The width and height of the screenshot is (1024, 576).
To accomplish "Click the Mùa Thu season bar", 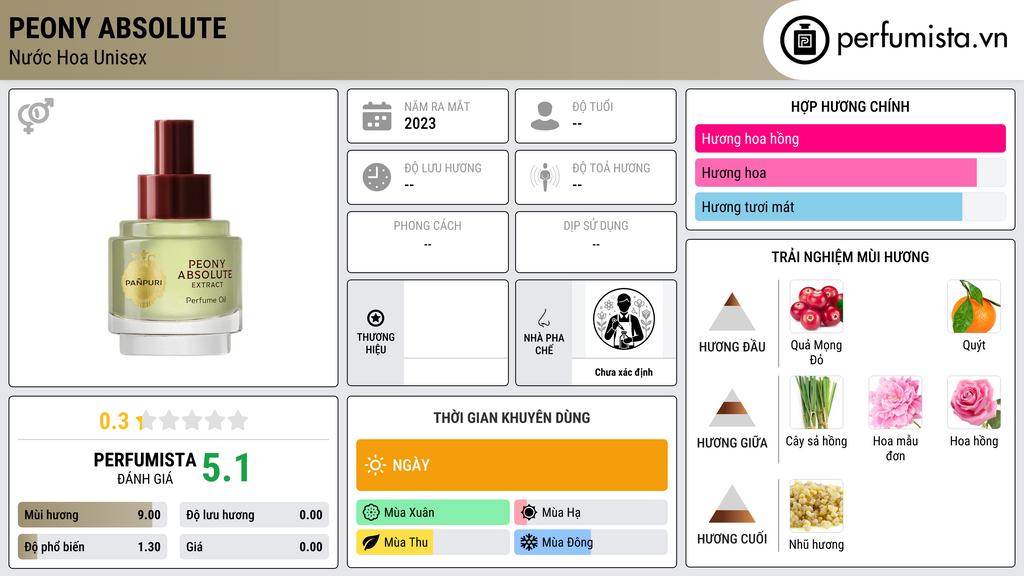I will coord(433,542).
